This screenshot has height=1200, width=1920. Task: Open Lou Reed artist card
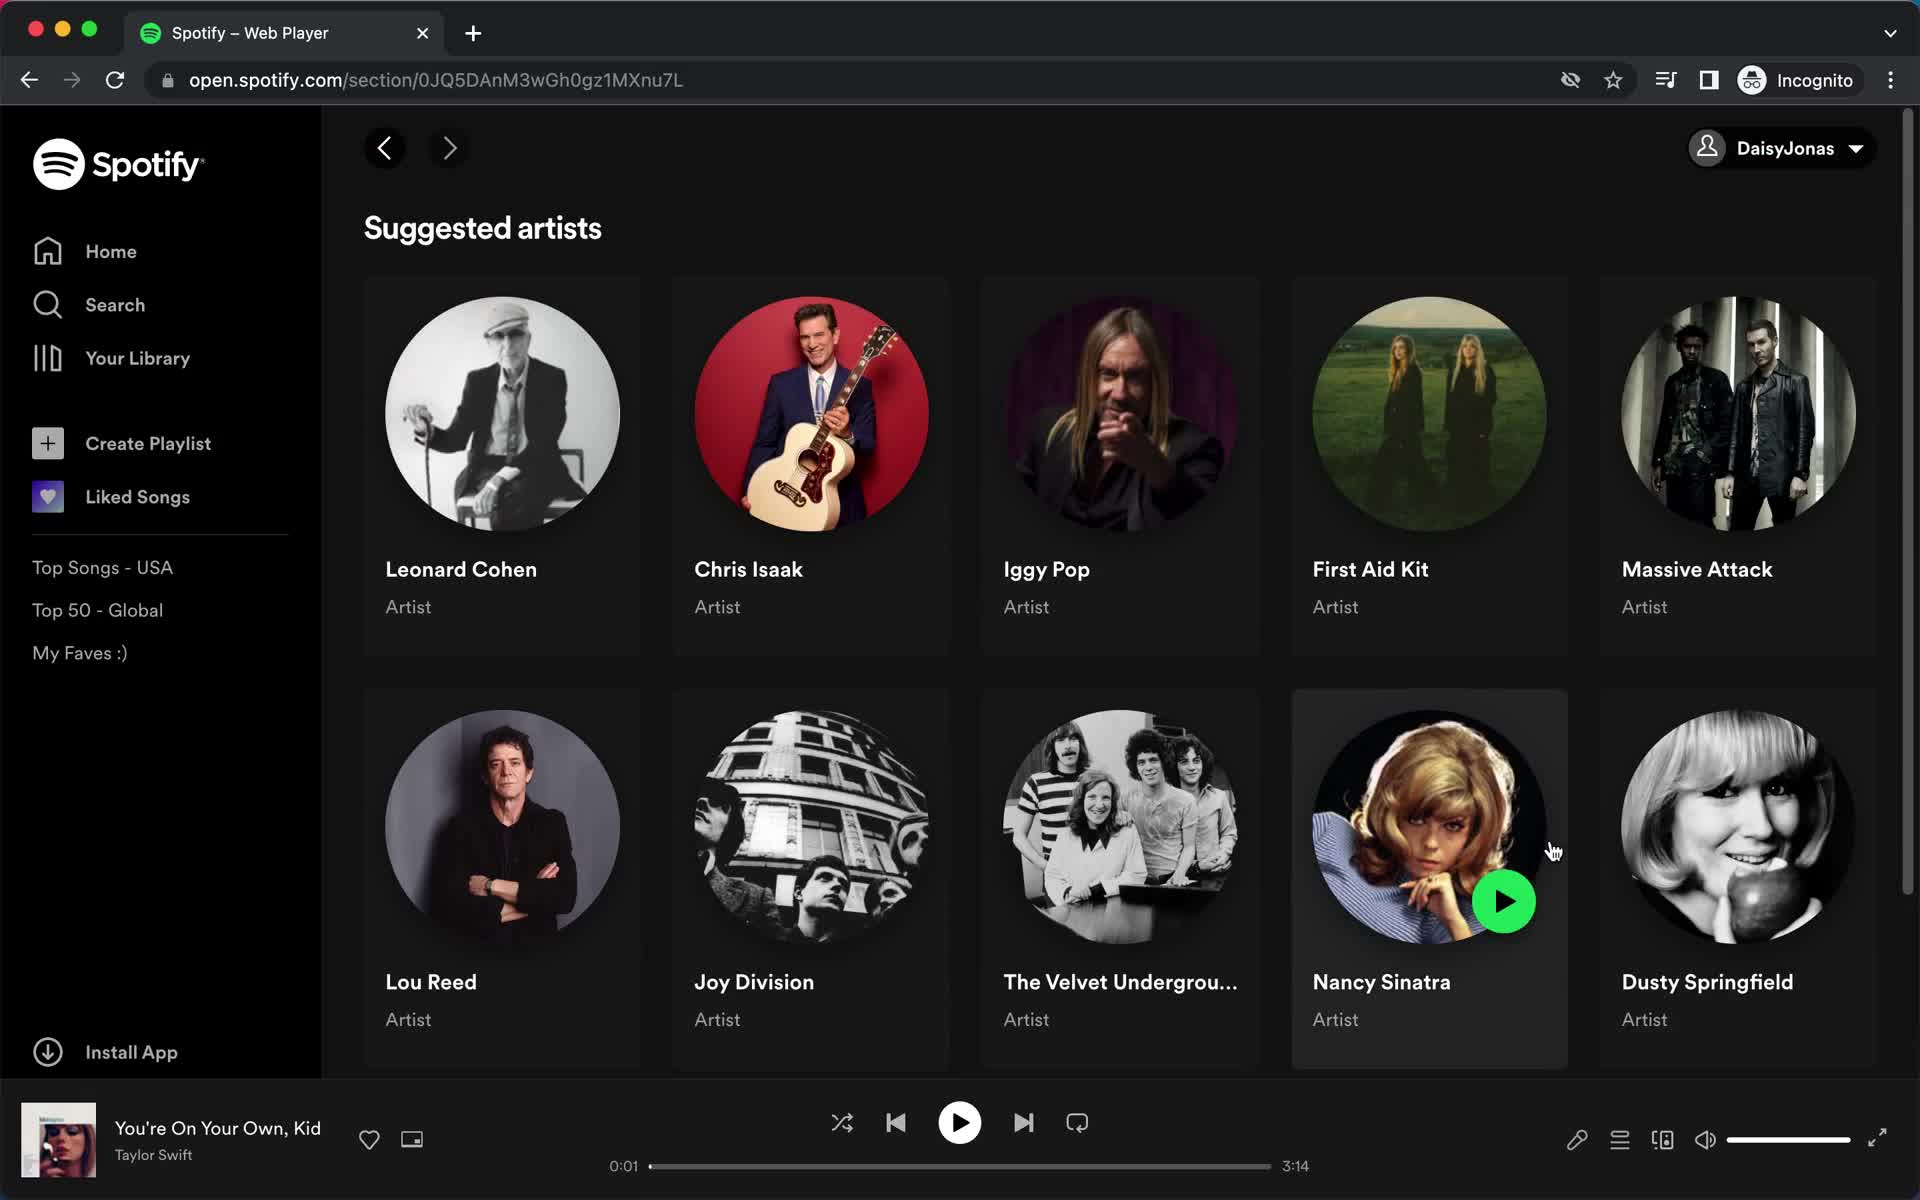pyautogui.click(x=502, y=879)
